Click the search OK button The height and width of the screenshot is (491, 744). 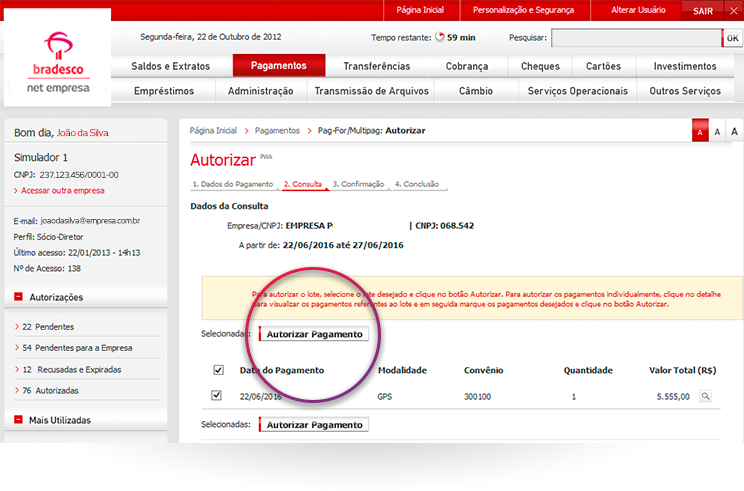pyautogui.click(x=733, y=38)
